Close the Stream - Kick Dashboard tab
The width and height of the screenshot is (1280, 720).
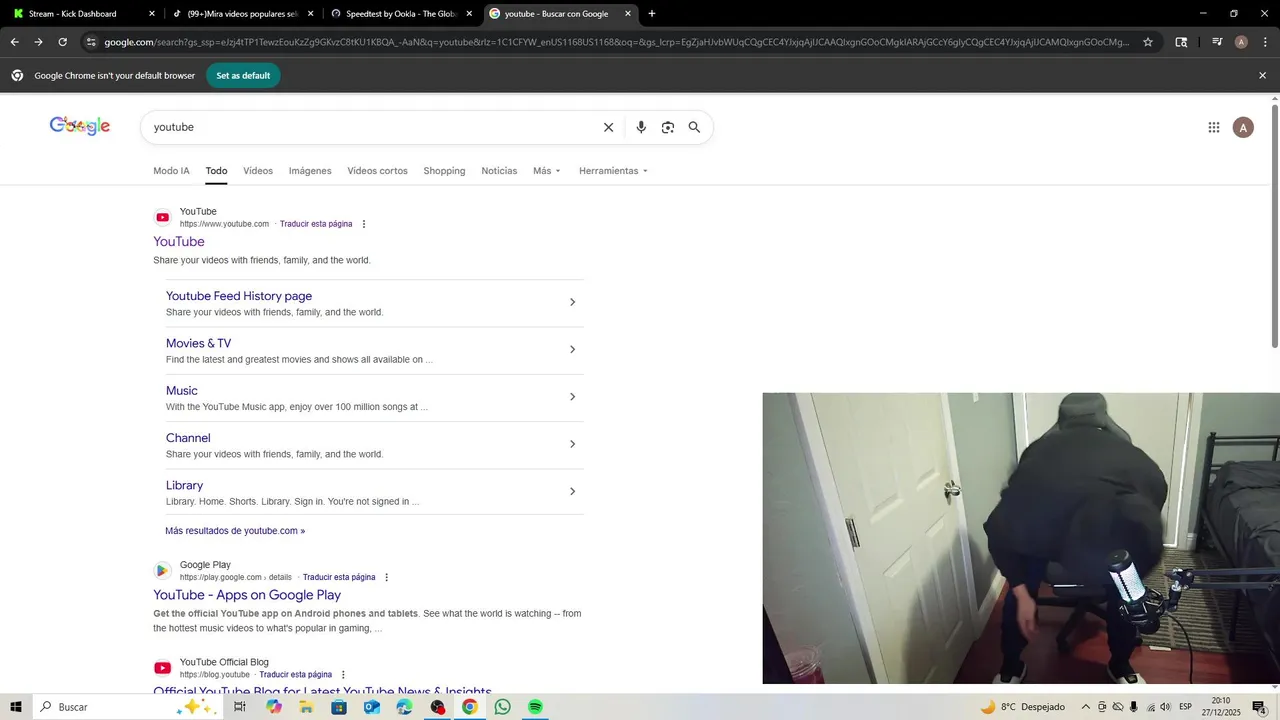pos(152,14)
